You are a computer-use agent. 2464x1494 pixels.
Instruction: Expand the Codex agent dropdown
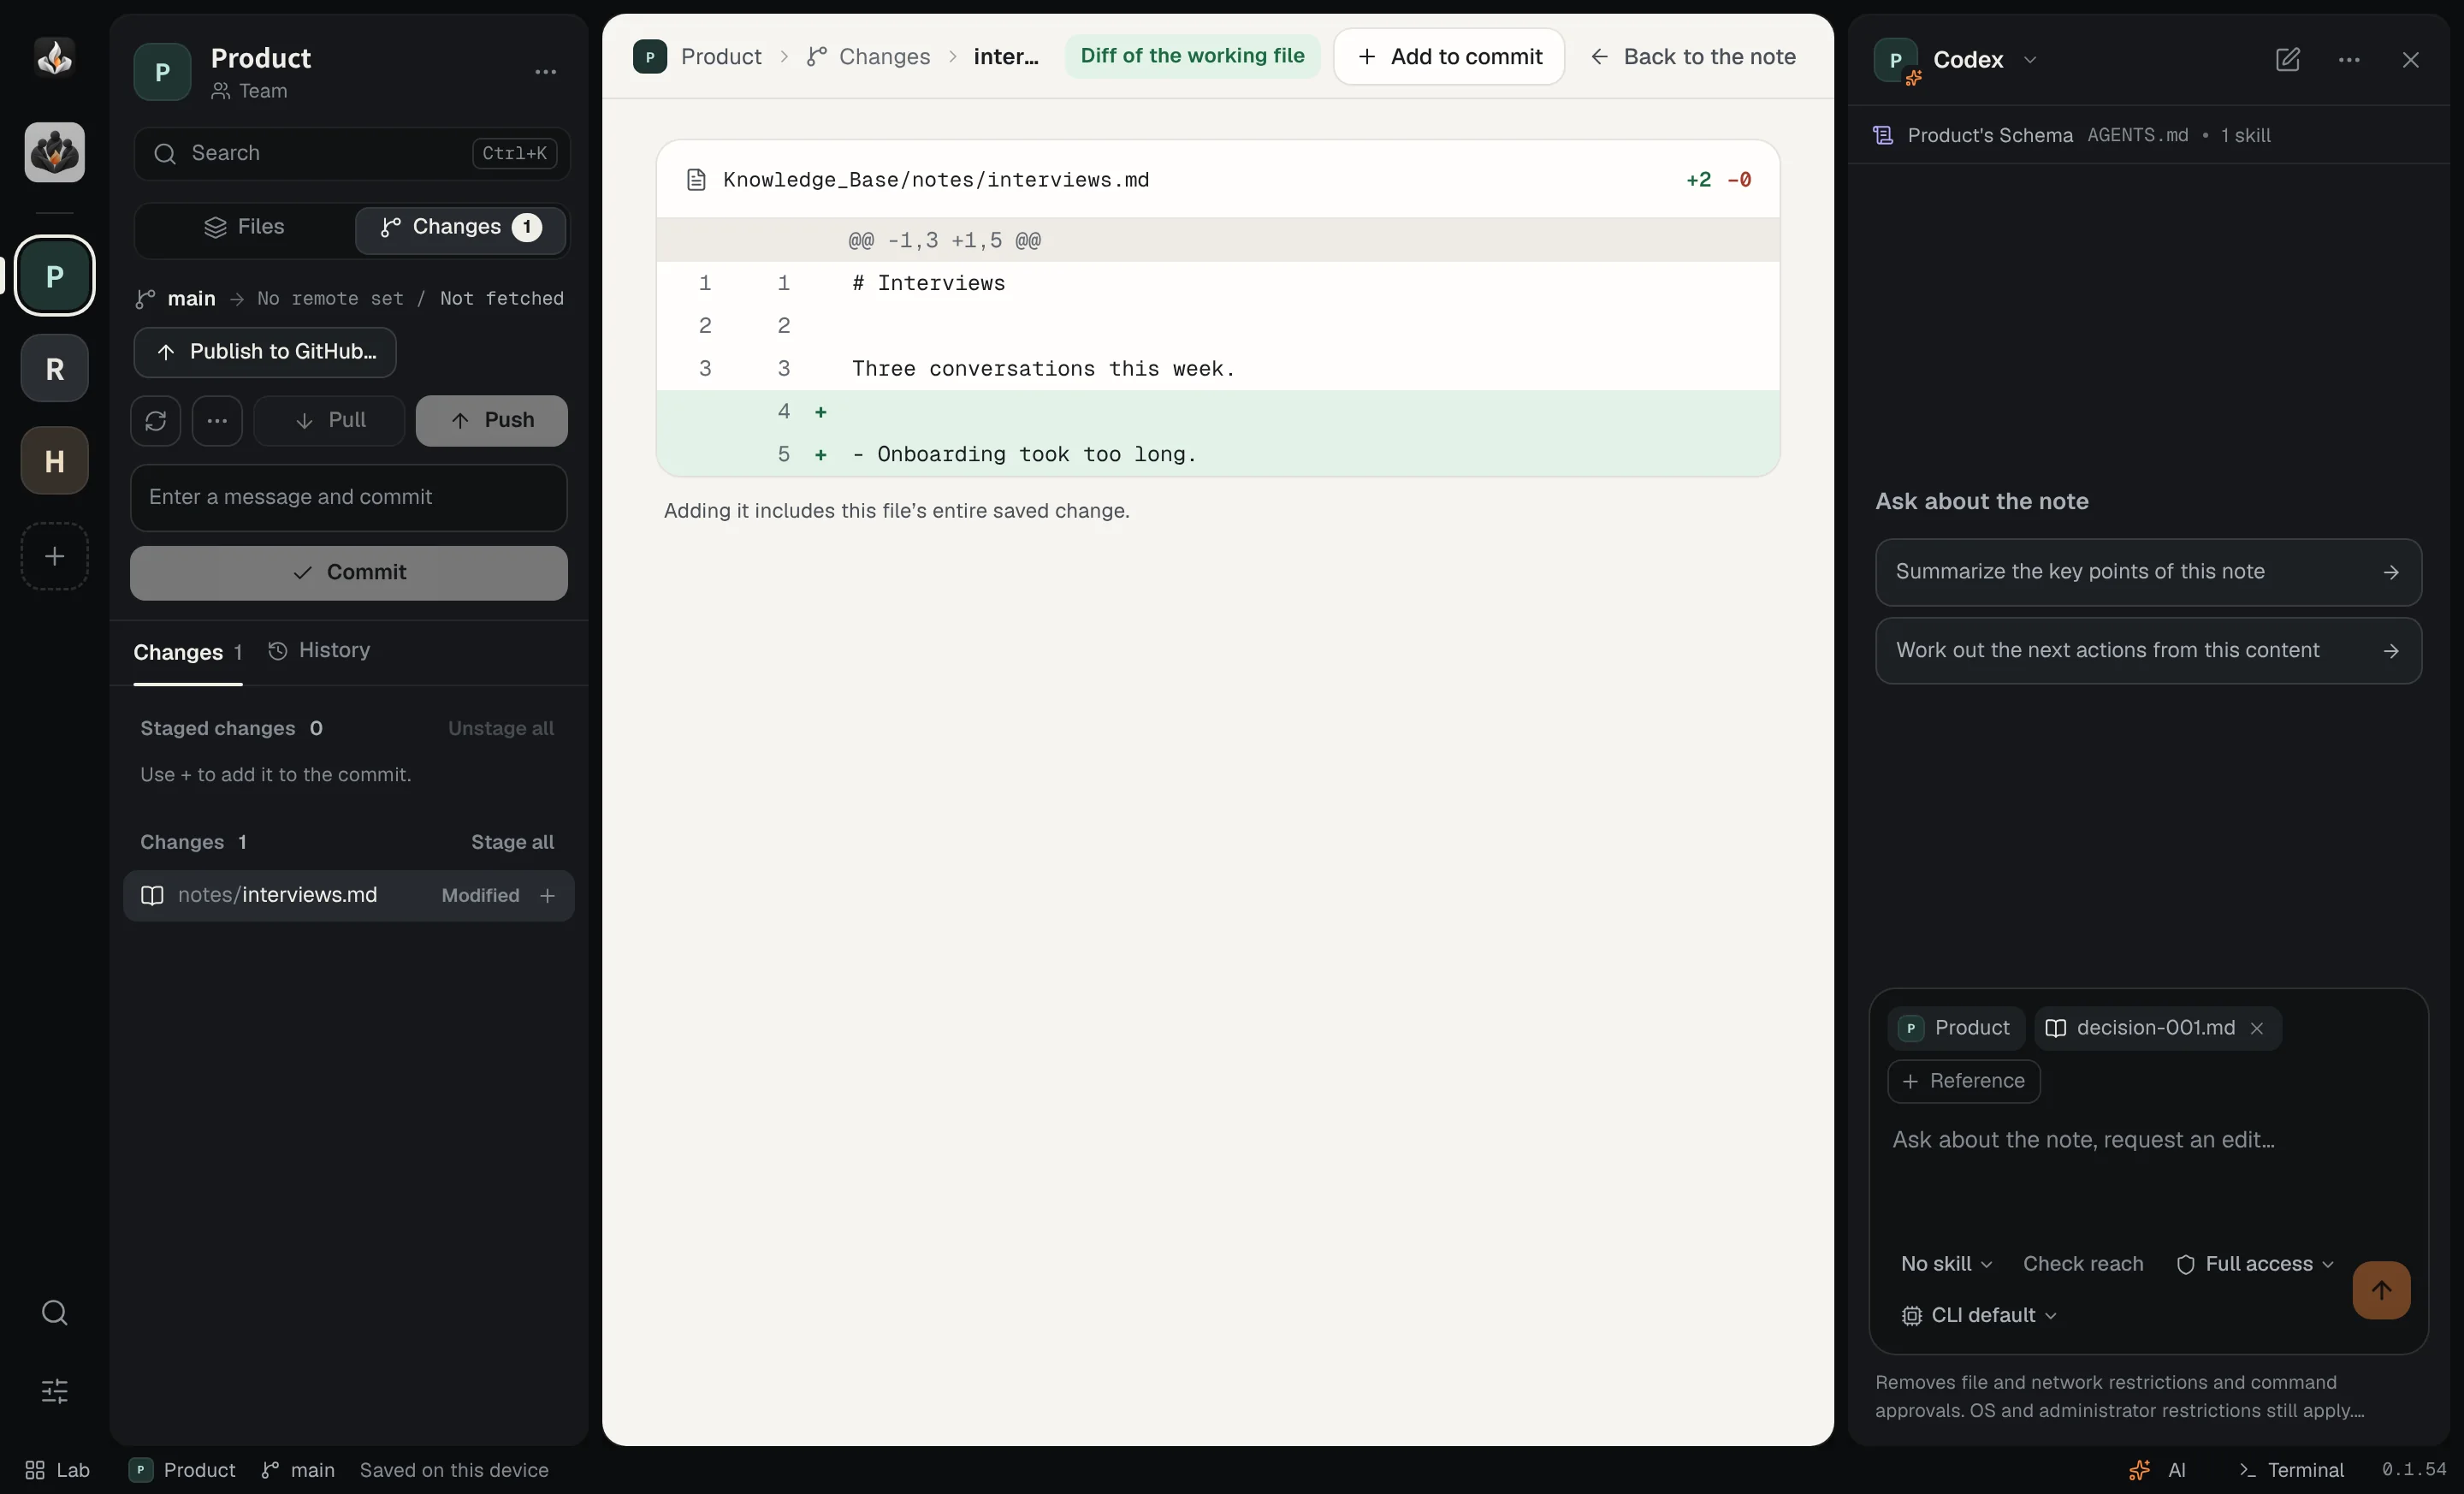click(1985, 60)
